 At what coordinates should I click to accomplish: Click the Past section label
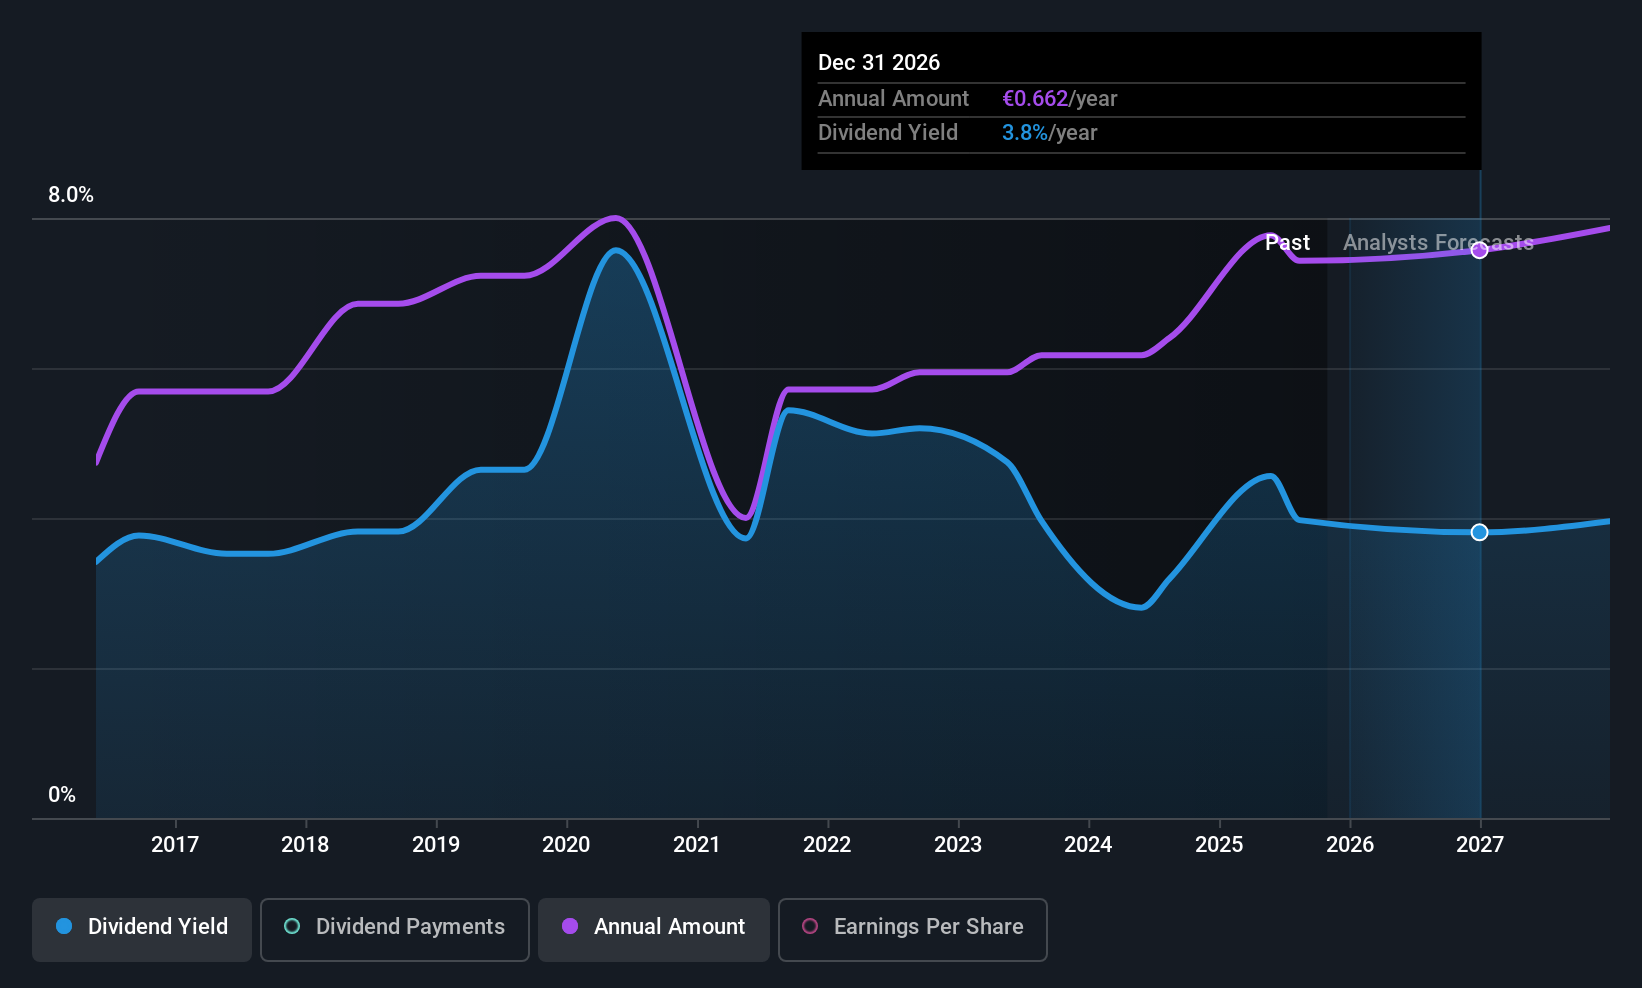pos(1287,242)
